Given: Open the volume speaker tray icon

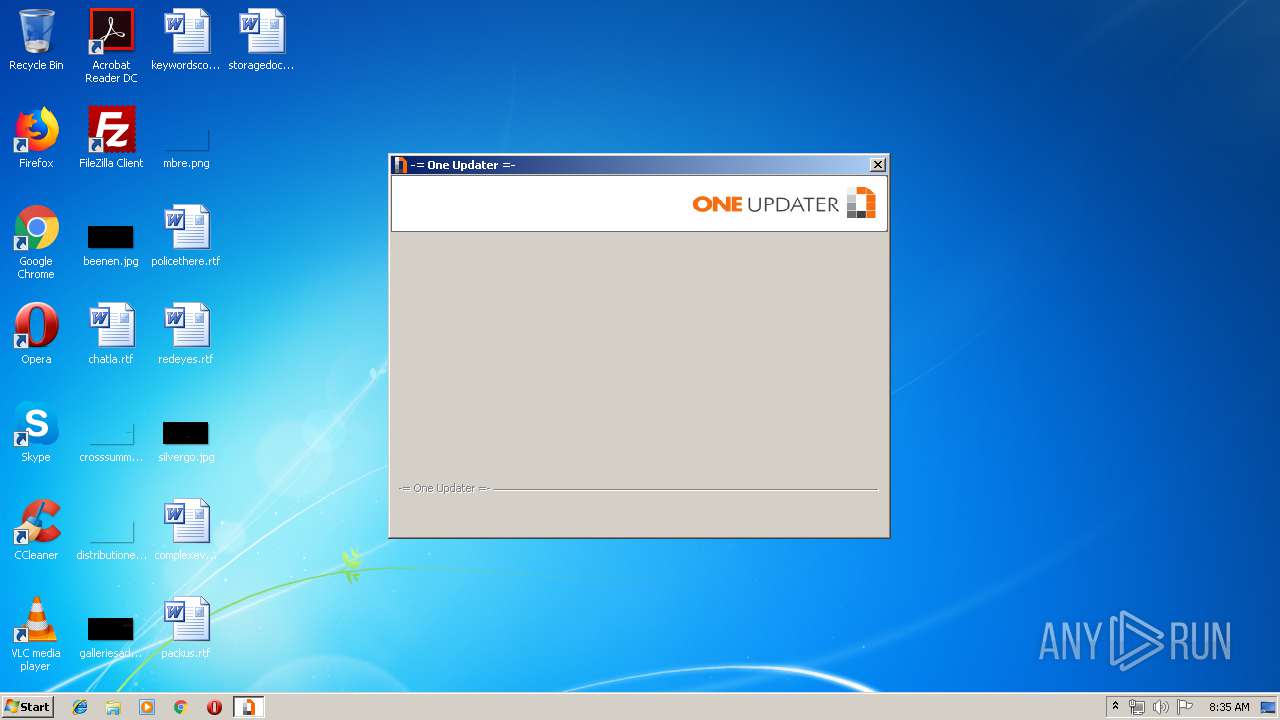Looking at the screenshot, I should coord(1161,707).
